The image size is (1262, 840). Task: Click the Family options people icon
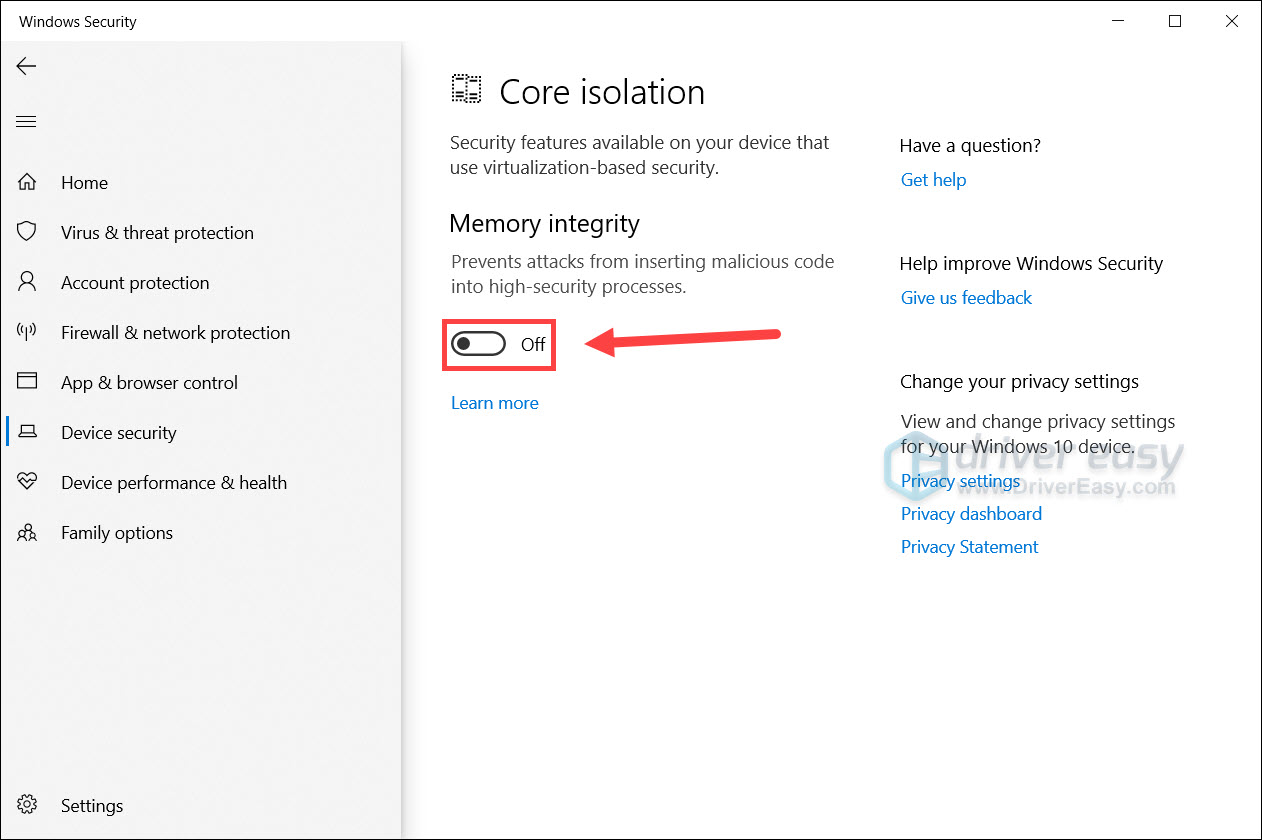point(27,533)
